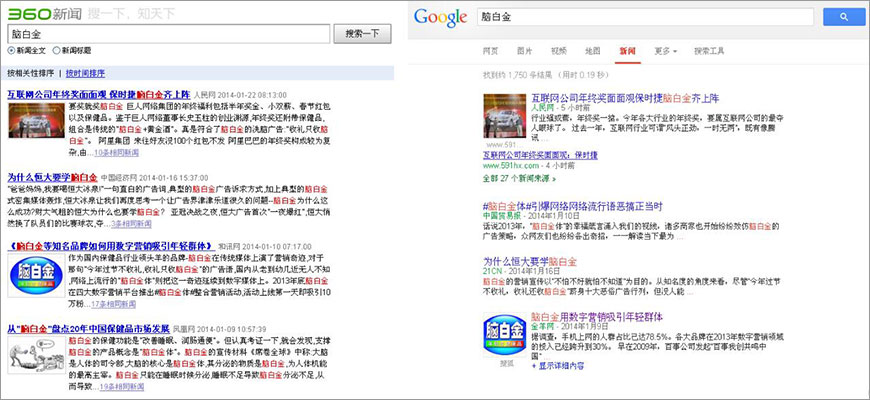Expand the 更多 dropdown in Google tabs
The image size is (870, 400).
click(x=666, y=50)
